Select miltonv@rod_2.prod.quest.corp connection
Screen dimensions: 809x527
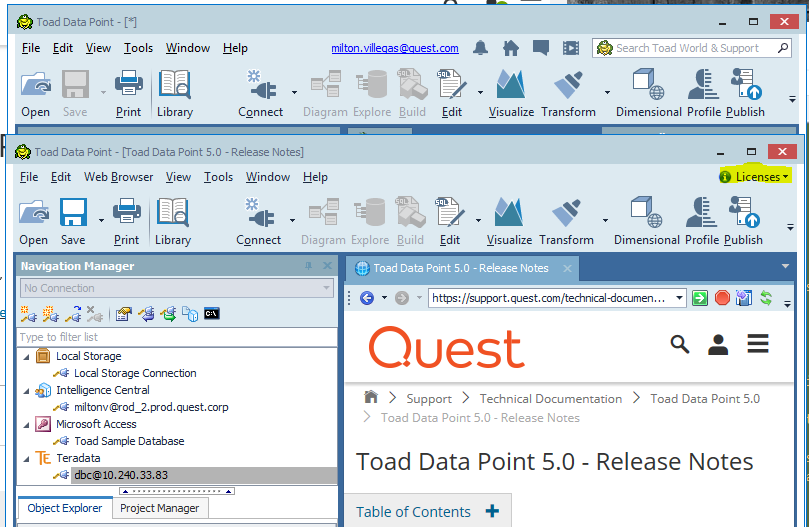151,407
